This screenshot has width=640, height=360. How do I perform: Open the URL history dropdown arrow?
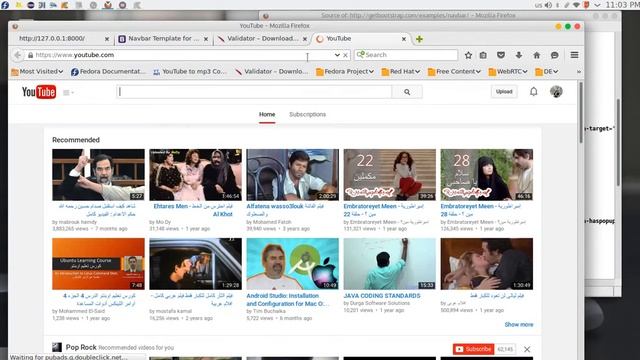point(337,55)
